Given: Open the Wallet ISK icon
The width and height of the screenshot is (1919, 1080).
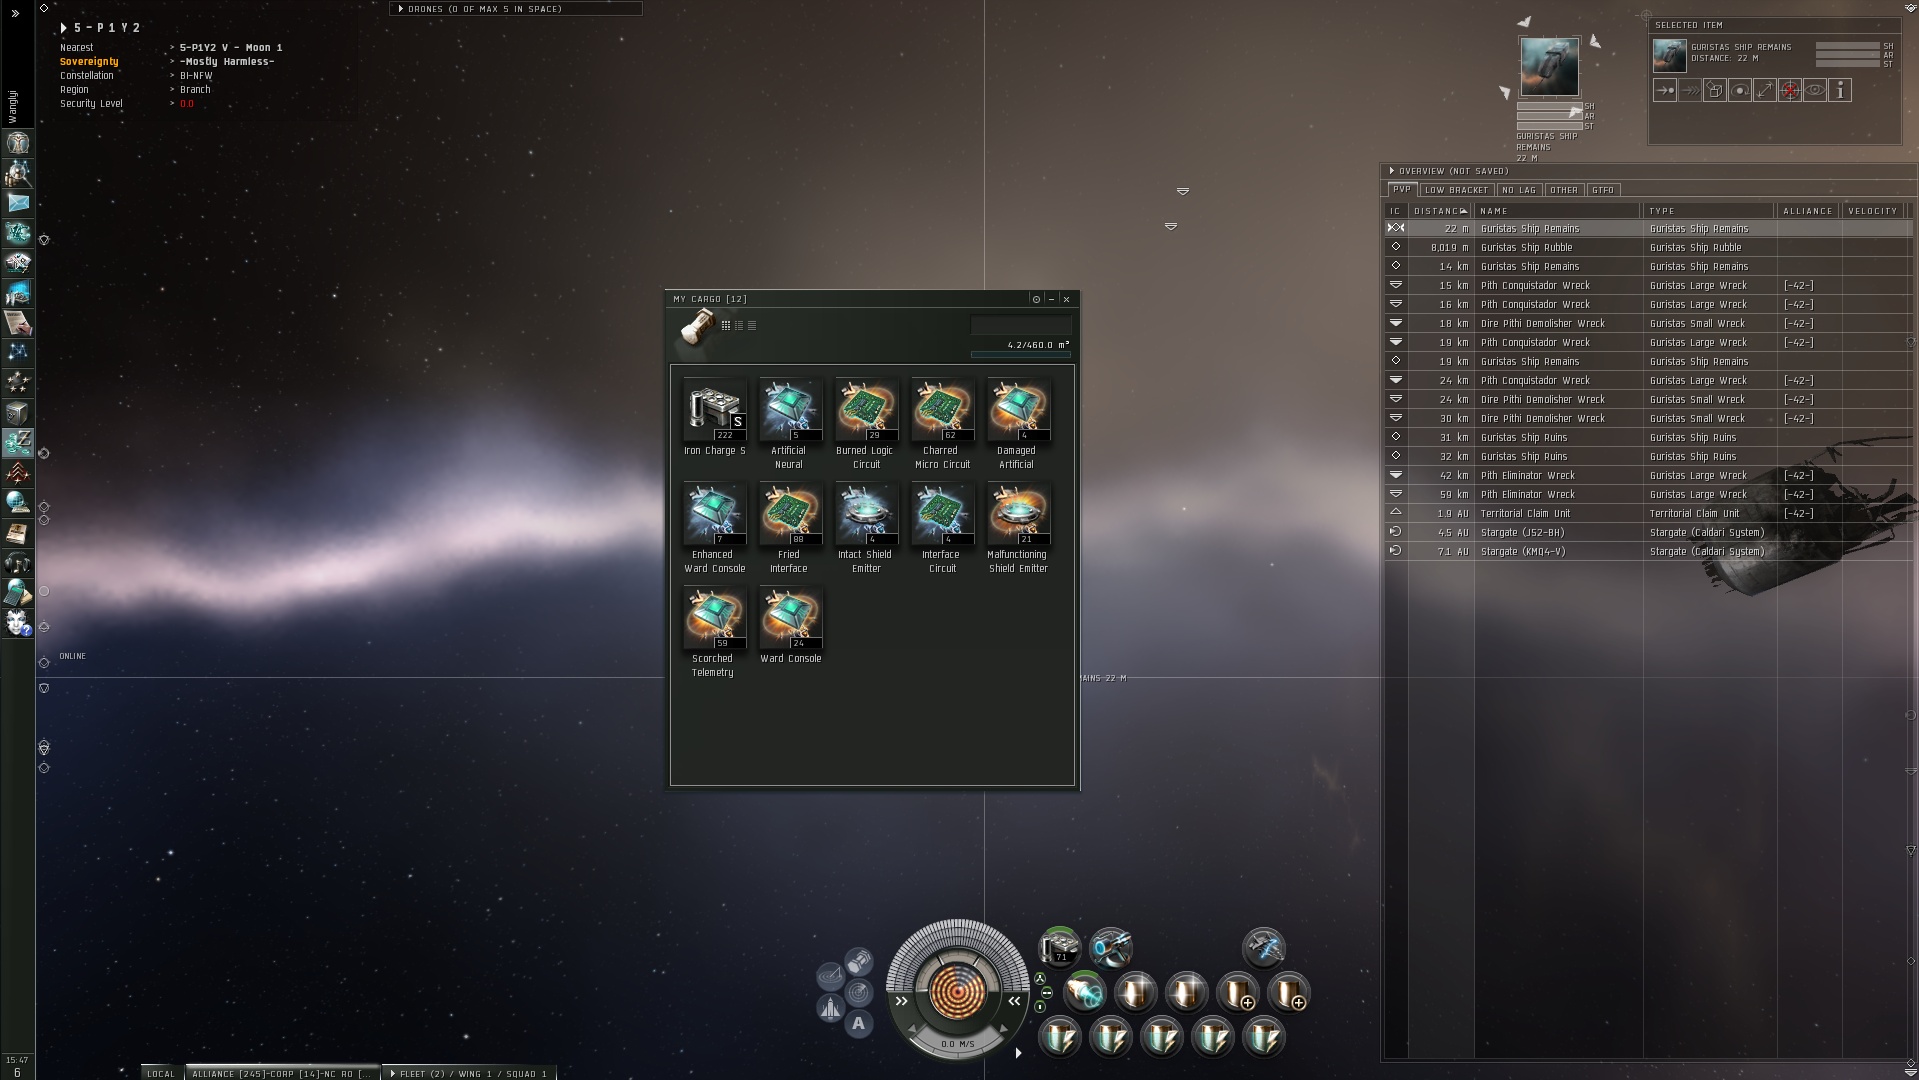Looking at the screenshot, I should tap(18, 443).
